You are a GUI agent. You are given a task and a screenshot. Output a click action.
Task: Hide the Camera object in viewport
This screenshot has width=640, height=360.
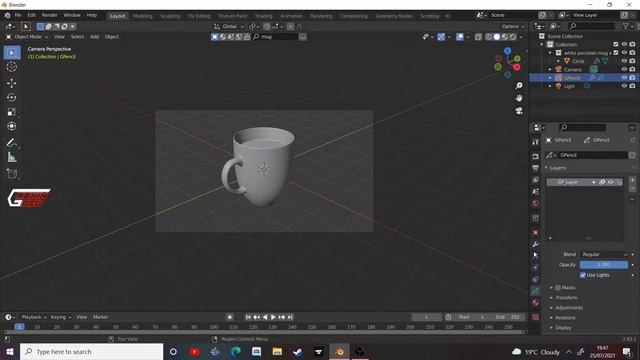tap(624, 69)
